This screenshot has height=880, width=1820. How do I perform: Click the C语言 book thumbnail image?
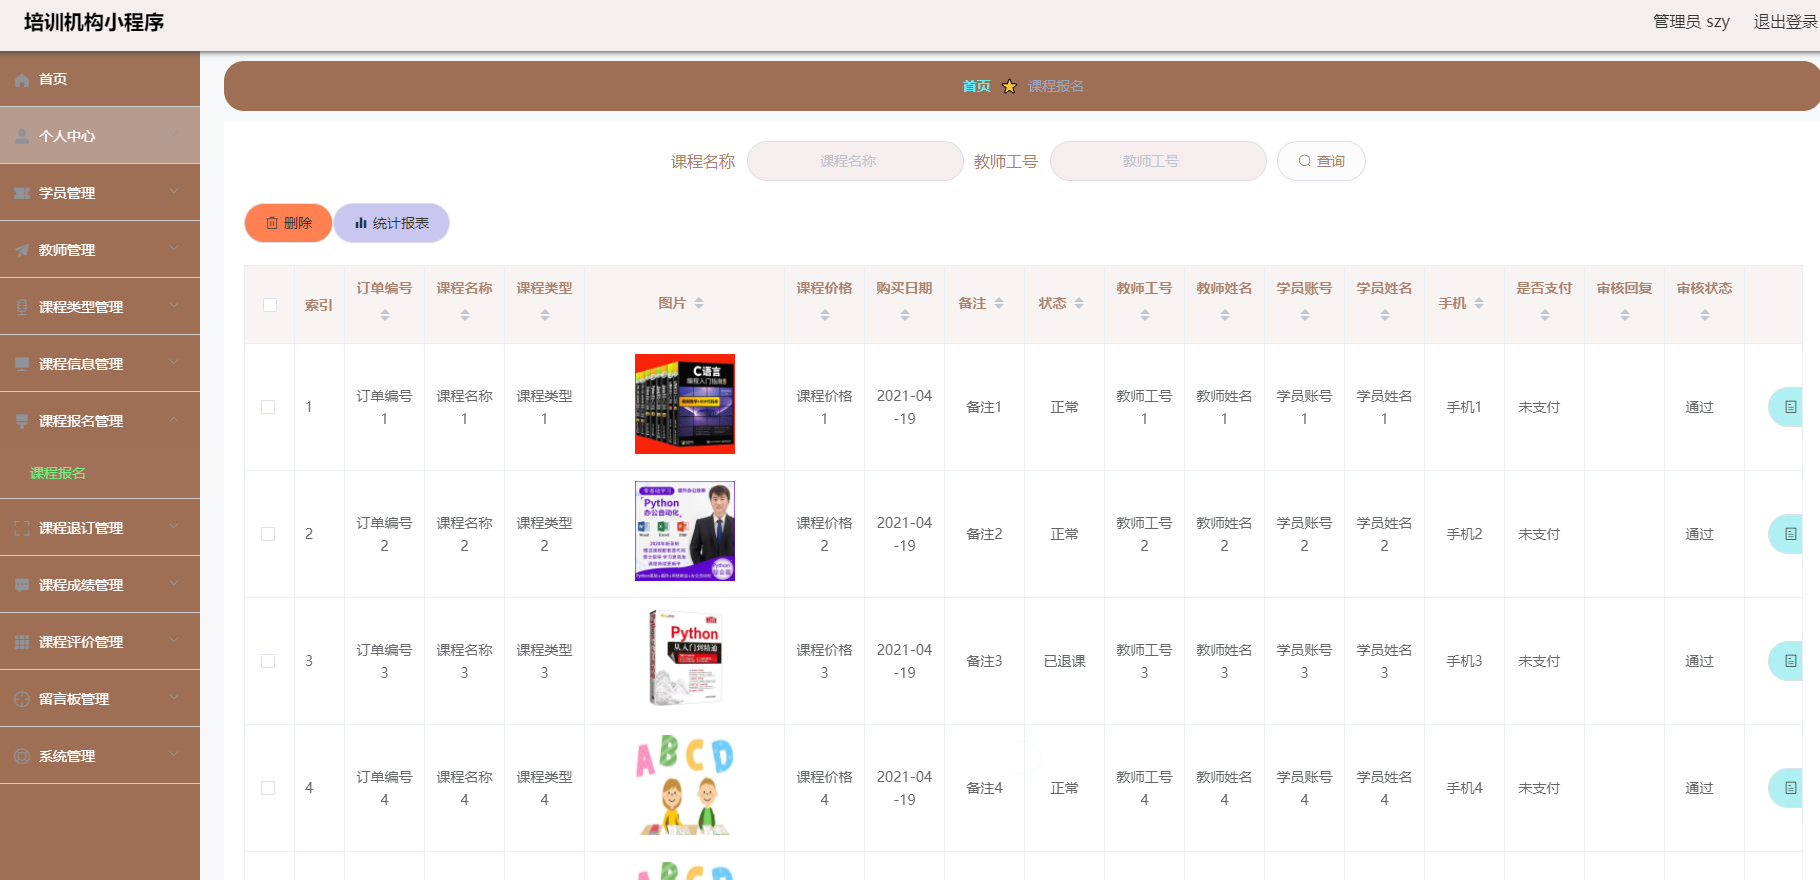pos(685,404)
